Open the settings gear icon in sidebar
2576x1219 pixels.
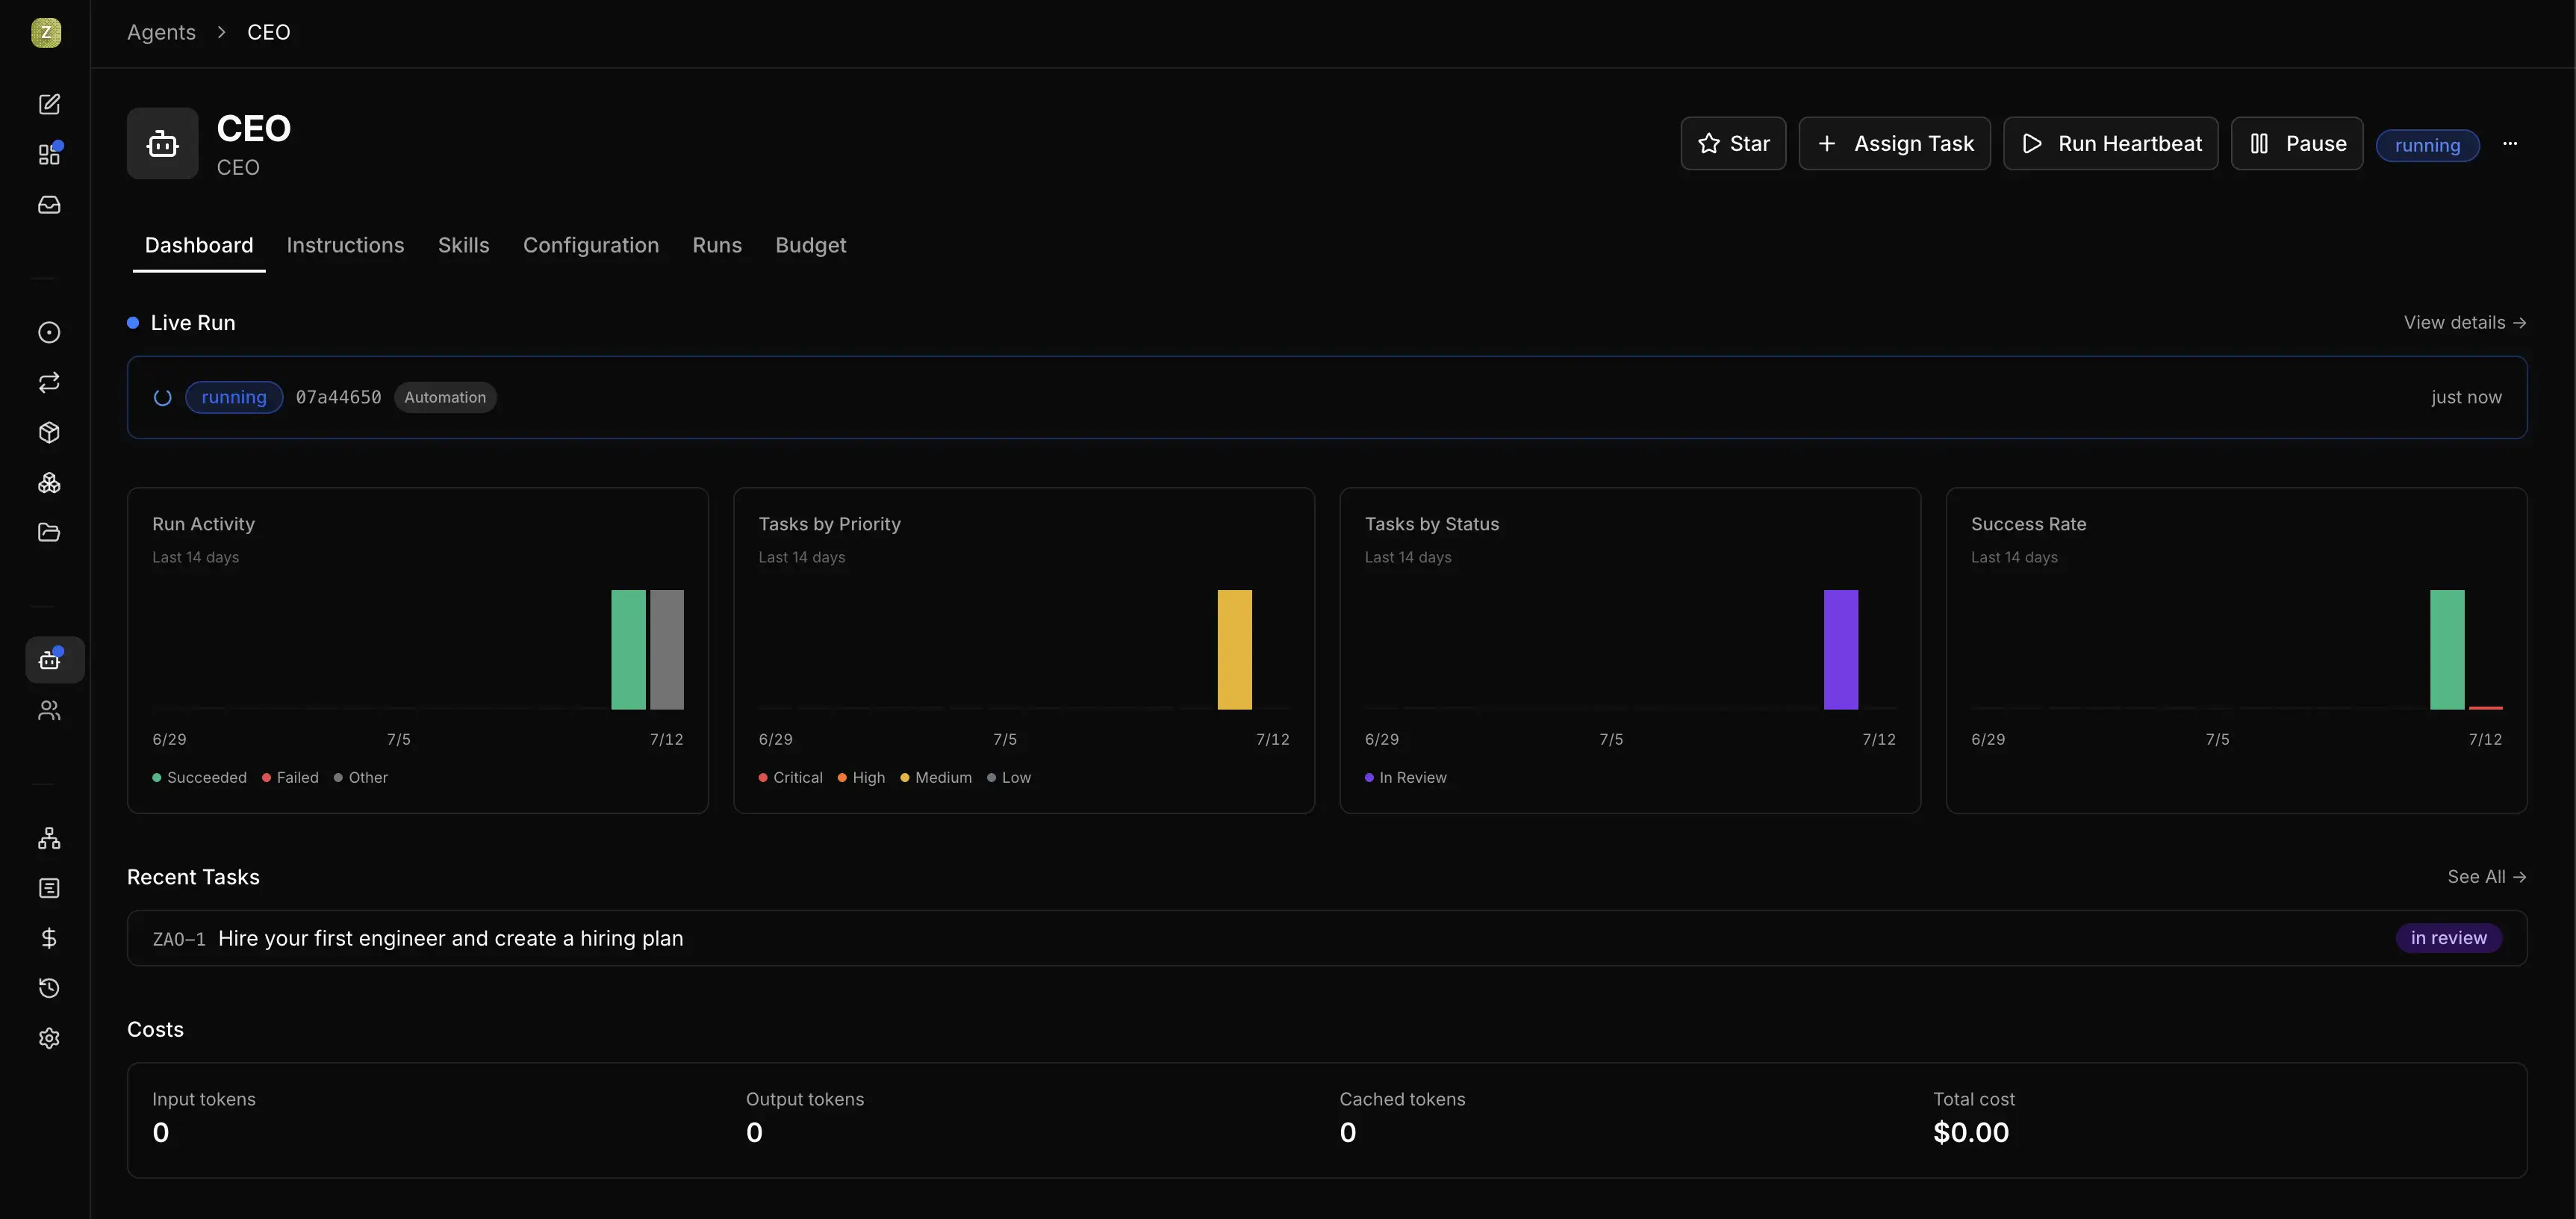49,1038
